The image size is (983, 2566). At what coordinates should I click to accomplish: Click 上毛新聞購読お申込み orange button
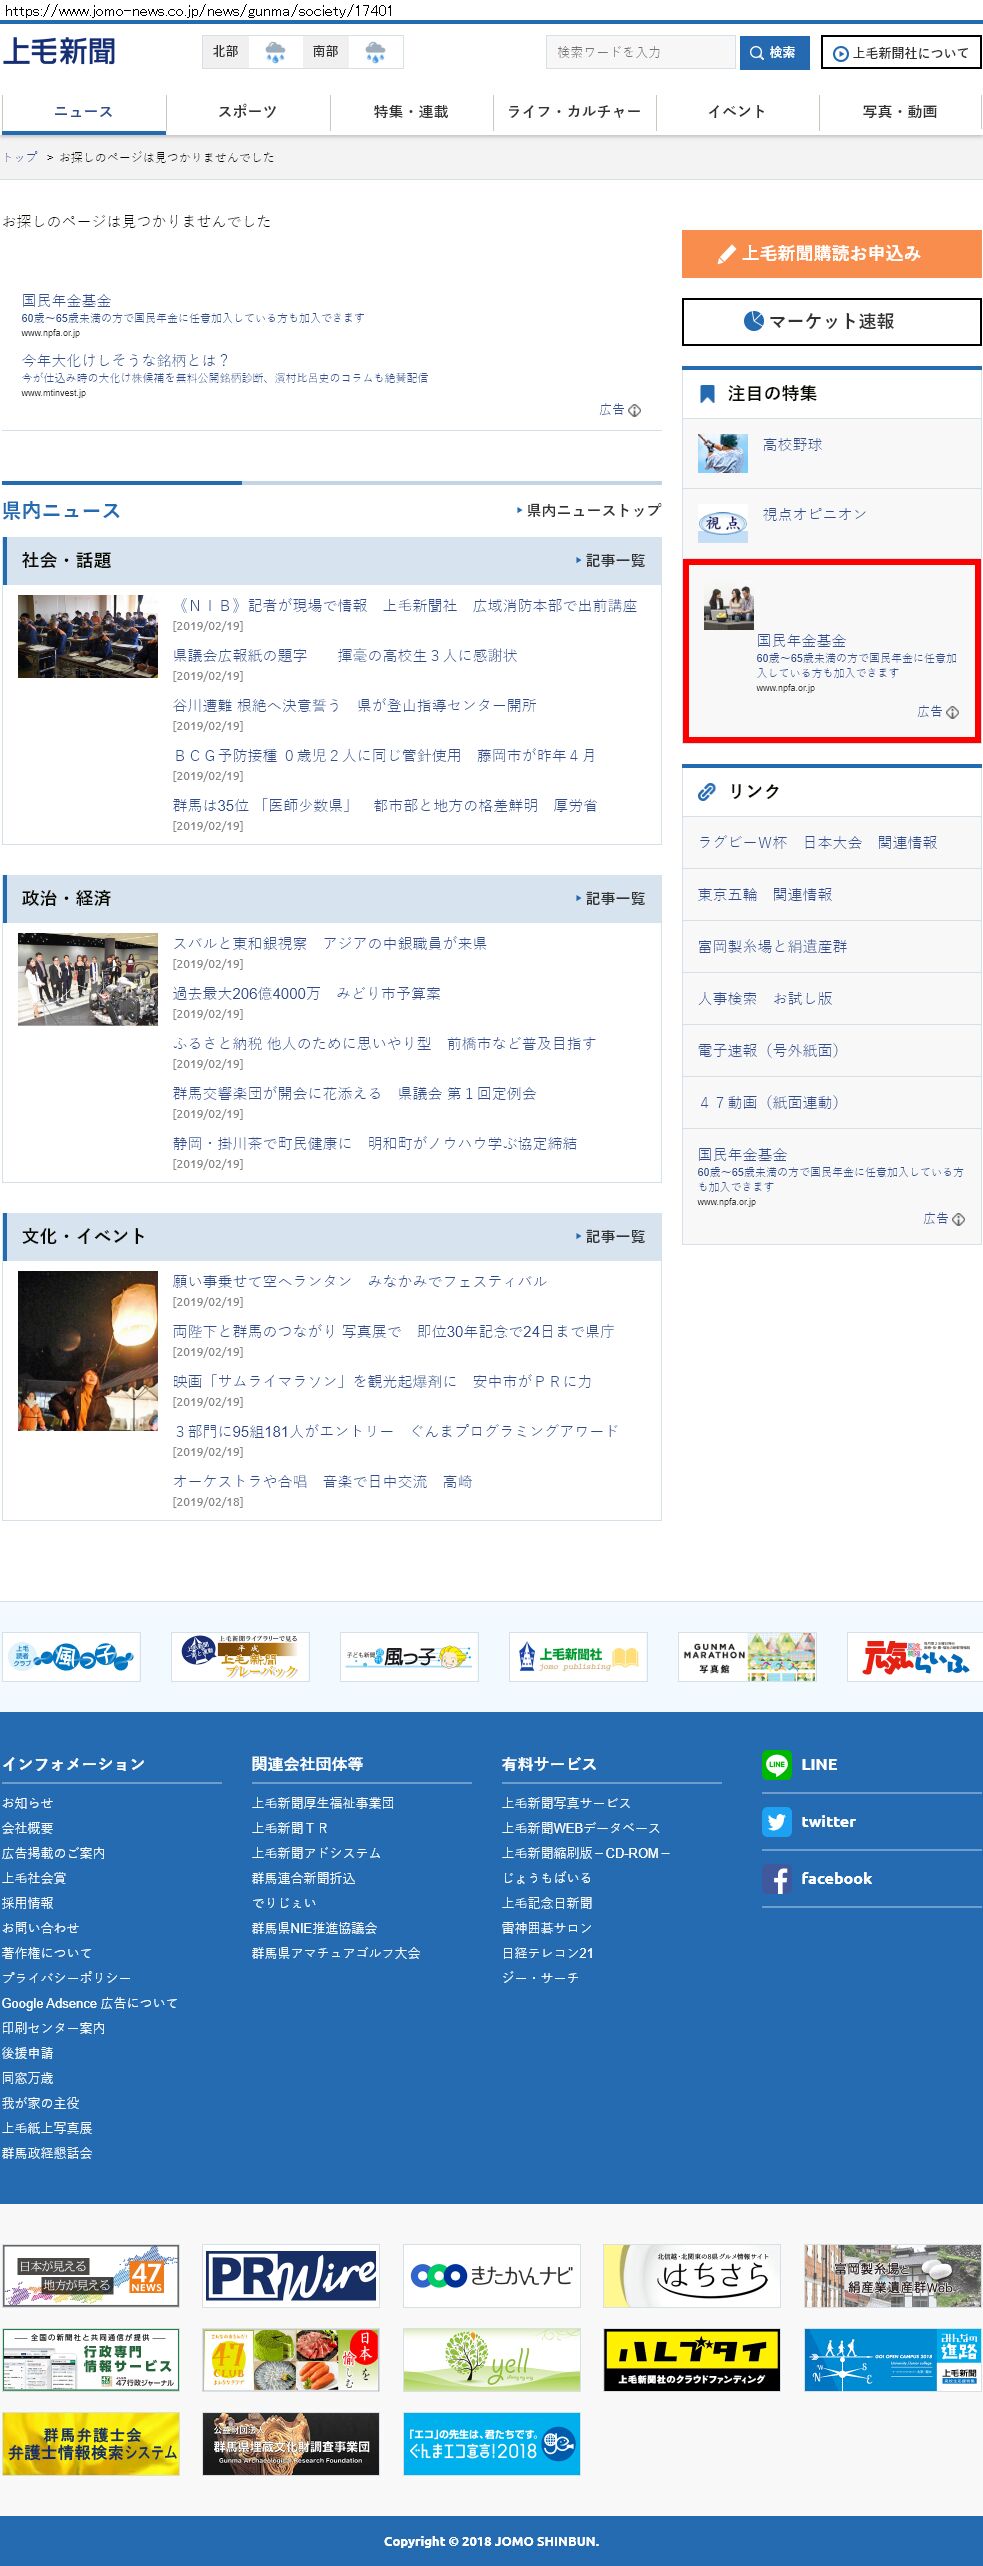[831, 254]
